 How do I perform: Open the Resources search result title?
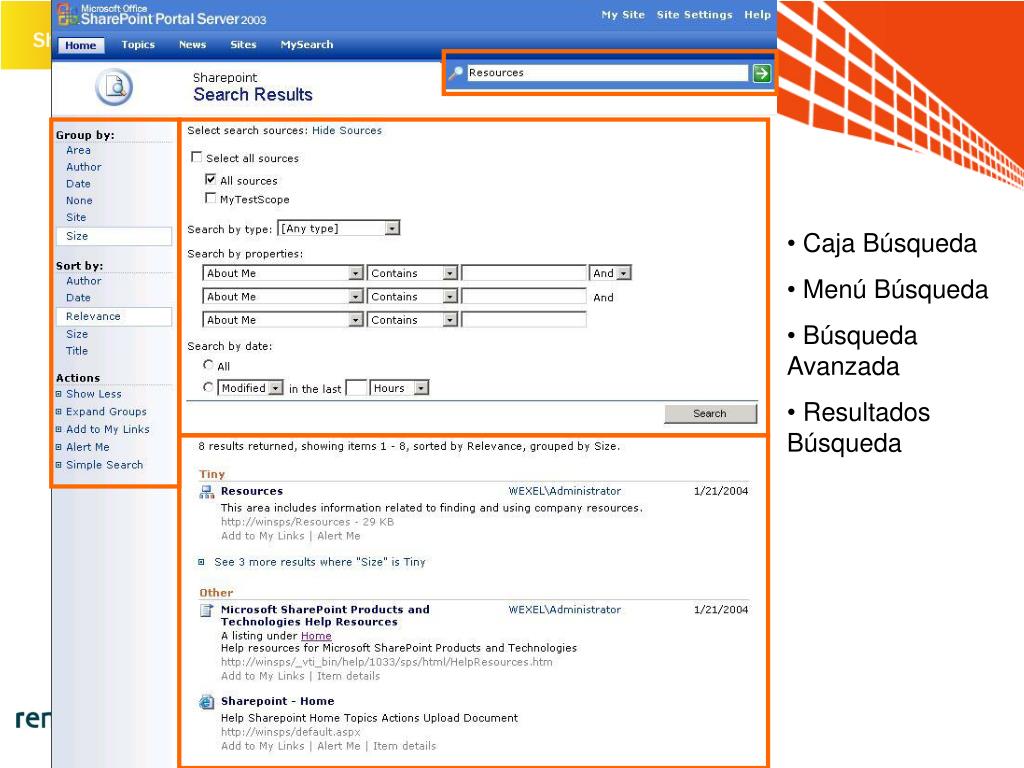click(x=252, y=492)
